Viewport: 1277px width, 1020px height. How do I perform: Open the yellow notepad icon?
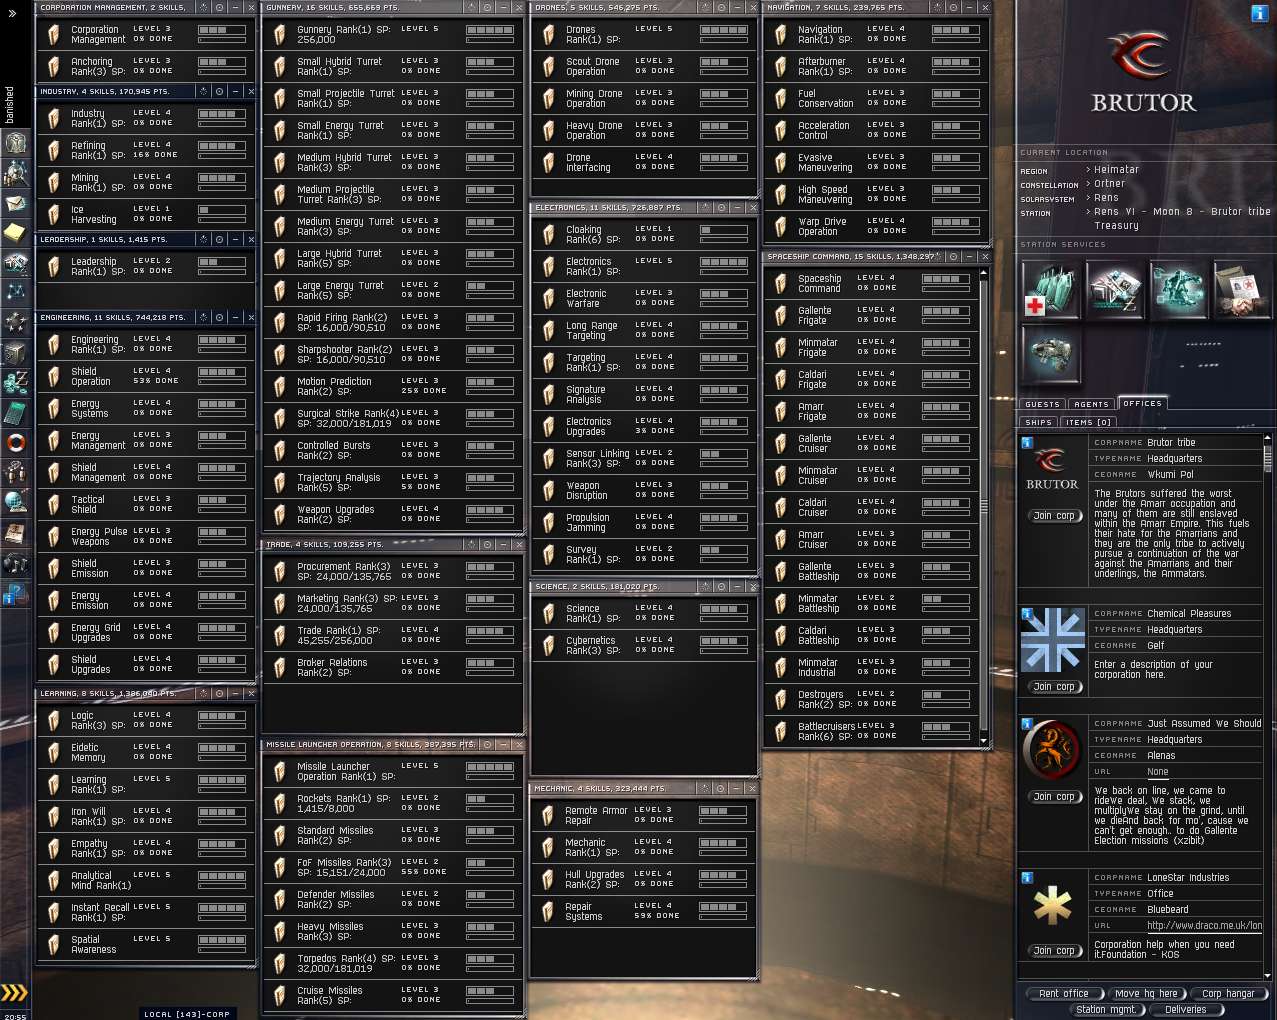pyautogui.click(x=16, y=233)
